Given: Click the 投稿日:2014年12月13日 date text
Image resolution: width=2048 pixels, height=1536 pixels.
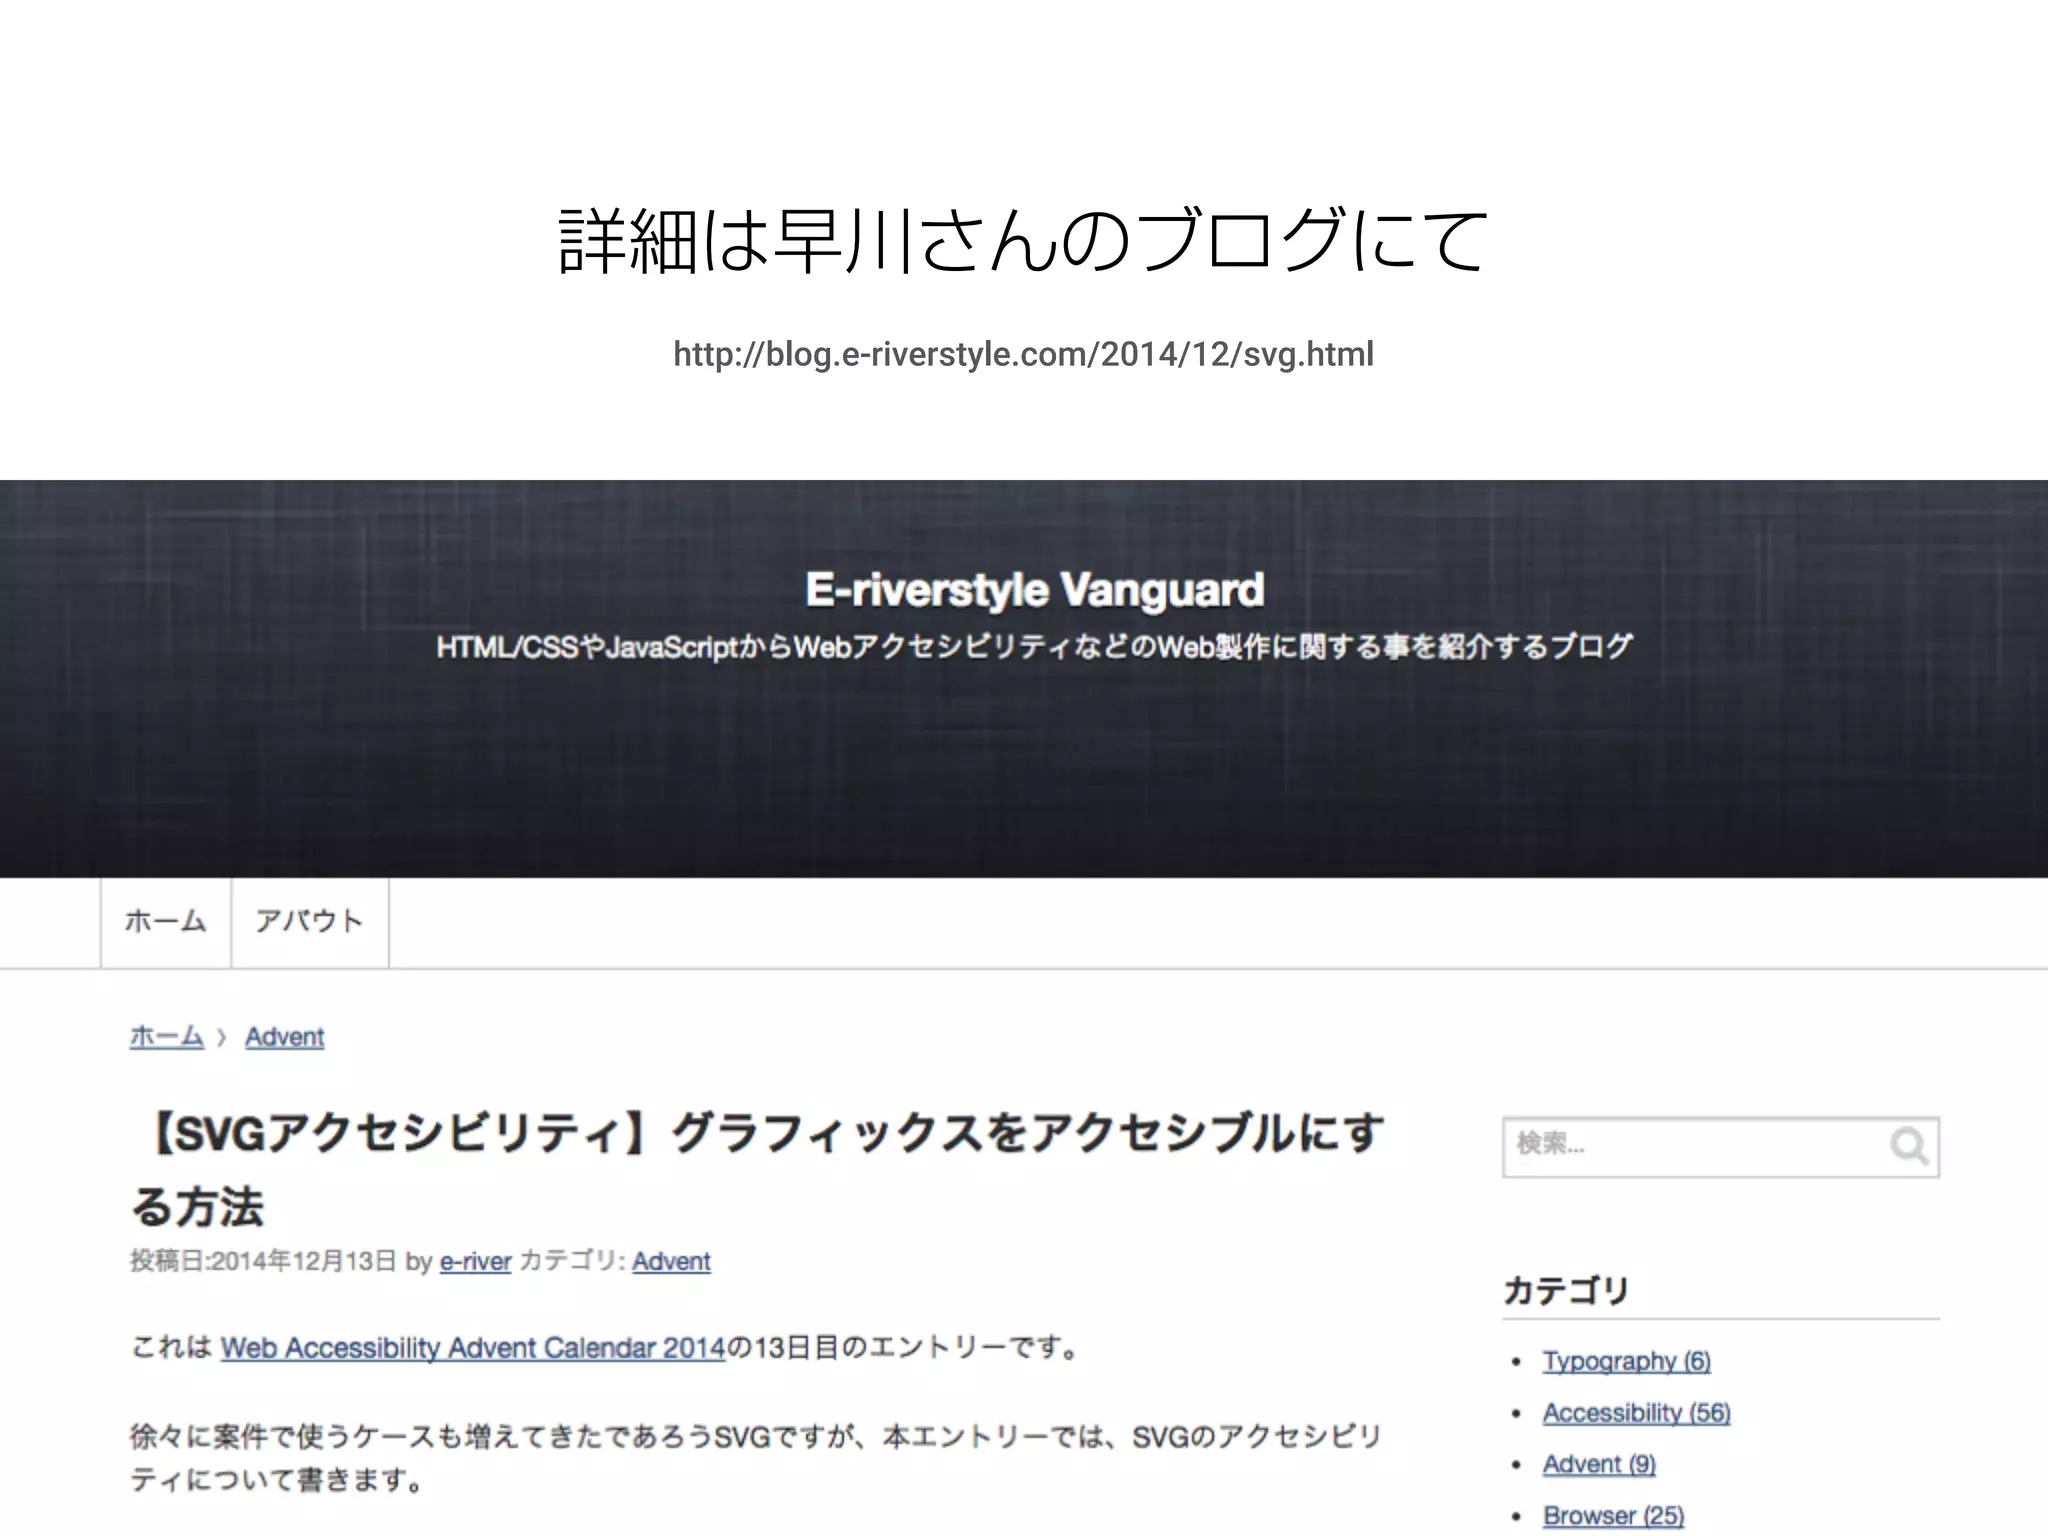Looking at the screenshot, I should [x=263, y=1262].
